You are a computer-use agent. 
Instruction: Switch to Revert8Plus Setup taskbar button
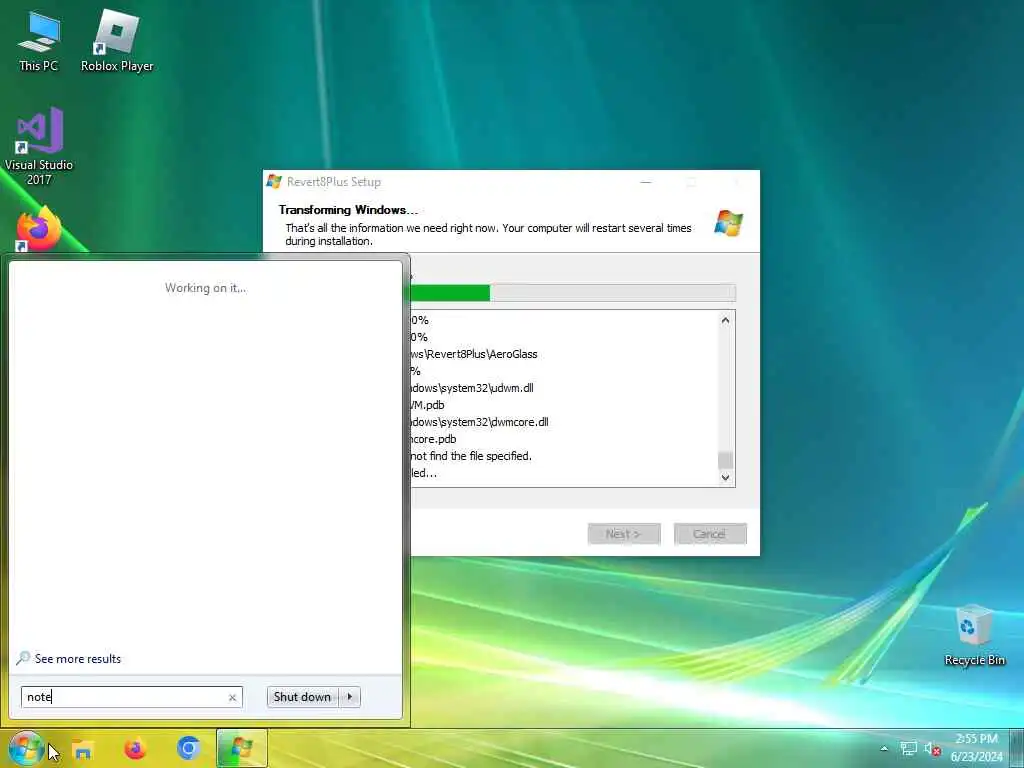[242, 748]
